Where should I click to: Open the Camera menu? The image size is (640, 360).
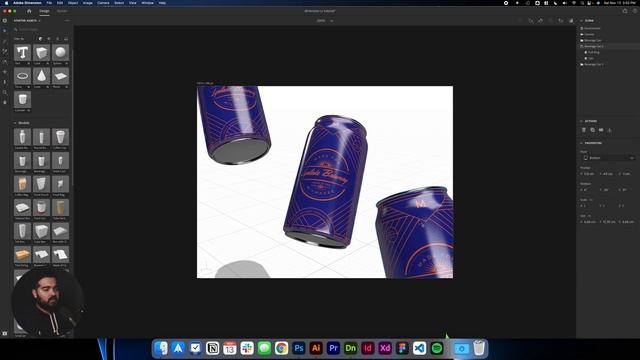click(x=103, y=3)
